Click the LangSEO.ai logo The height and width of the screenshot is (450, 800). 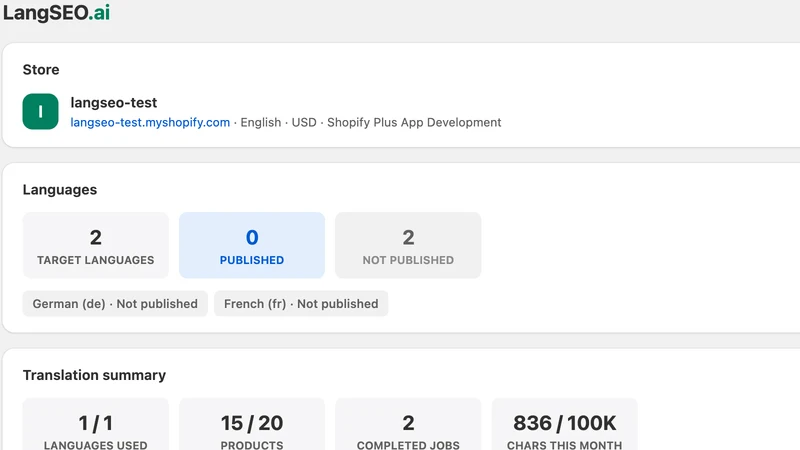click(x=57, y=12)
